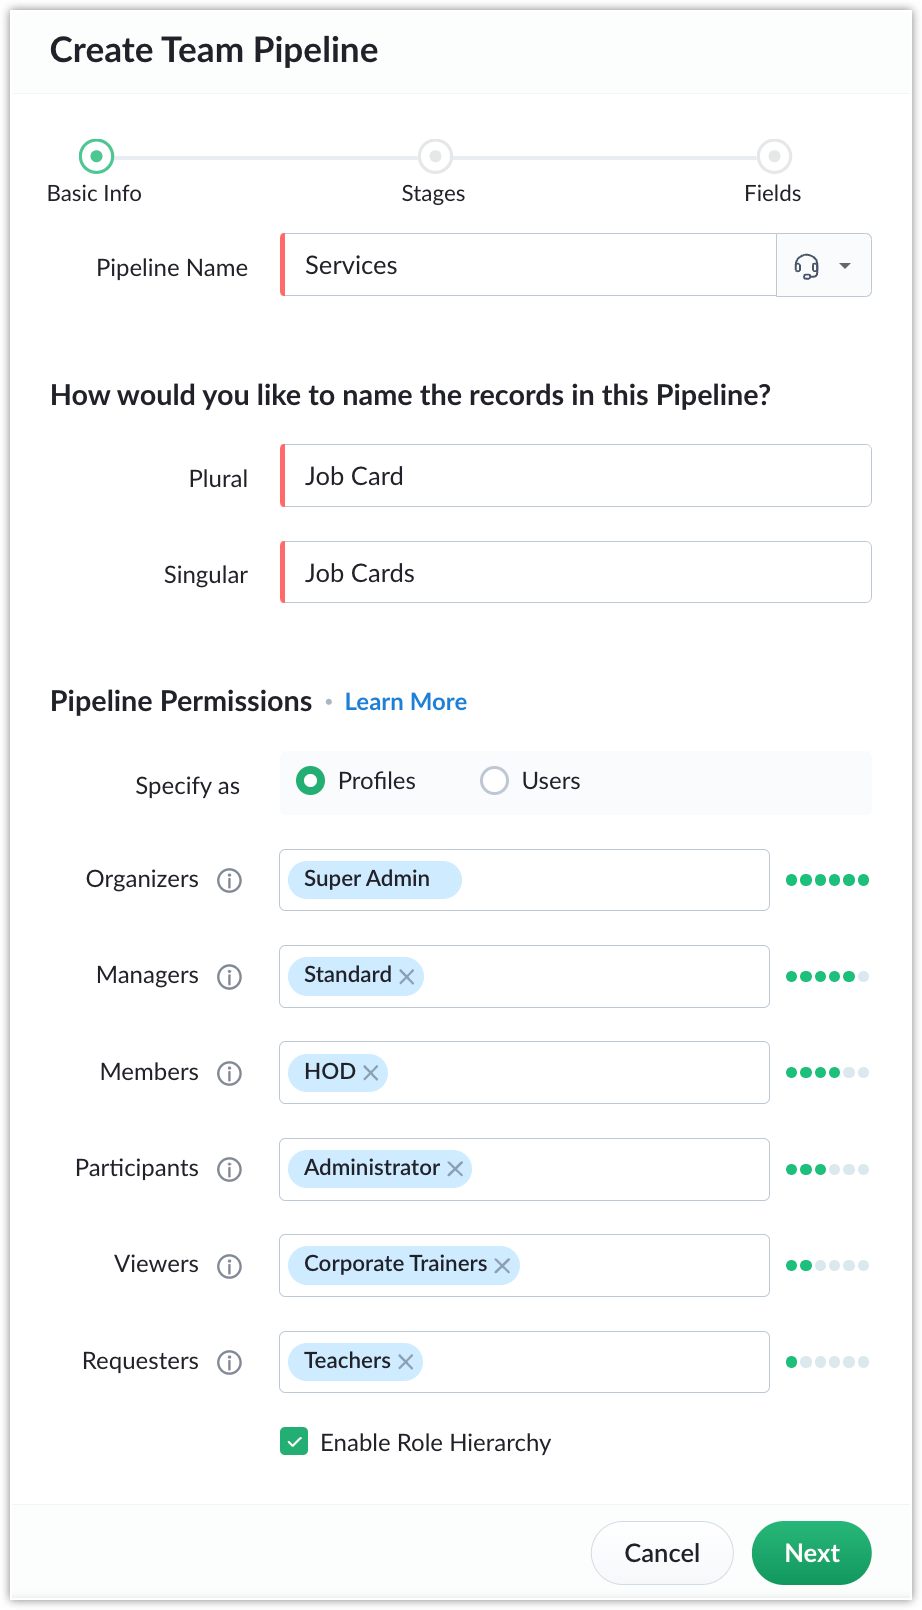Open the Managers profile selection field
This screenshot has width=922, height=1610.
point(524,976)
